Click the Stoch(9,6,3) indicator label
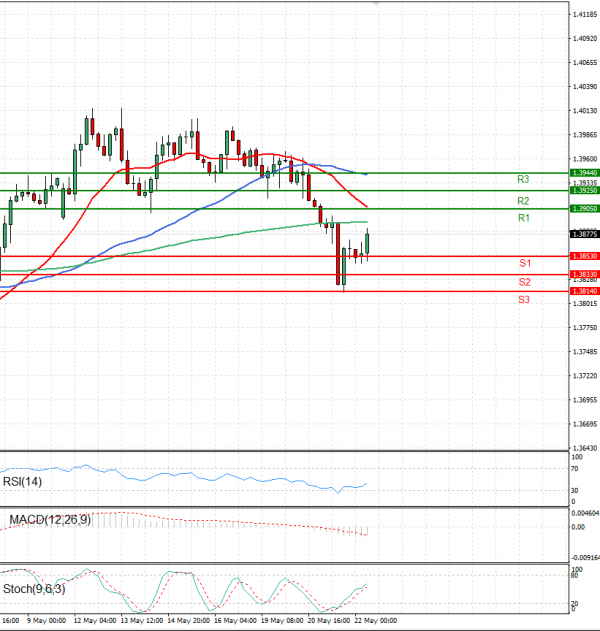600x631 pixels. point(34,589)
